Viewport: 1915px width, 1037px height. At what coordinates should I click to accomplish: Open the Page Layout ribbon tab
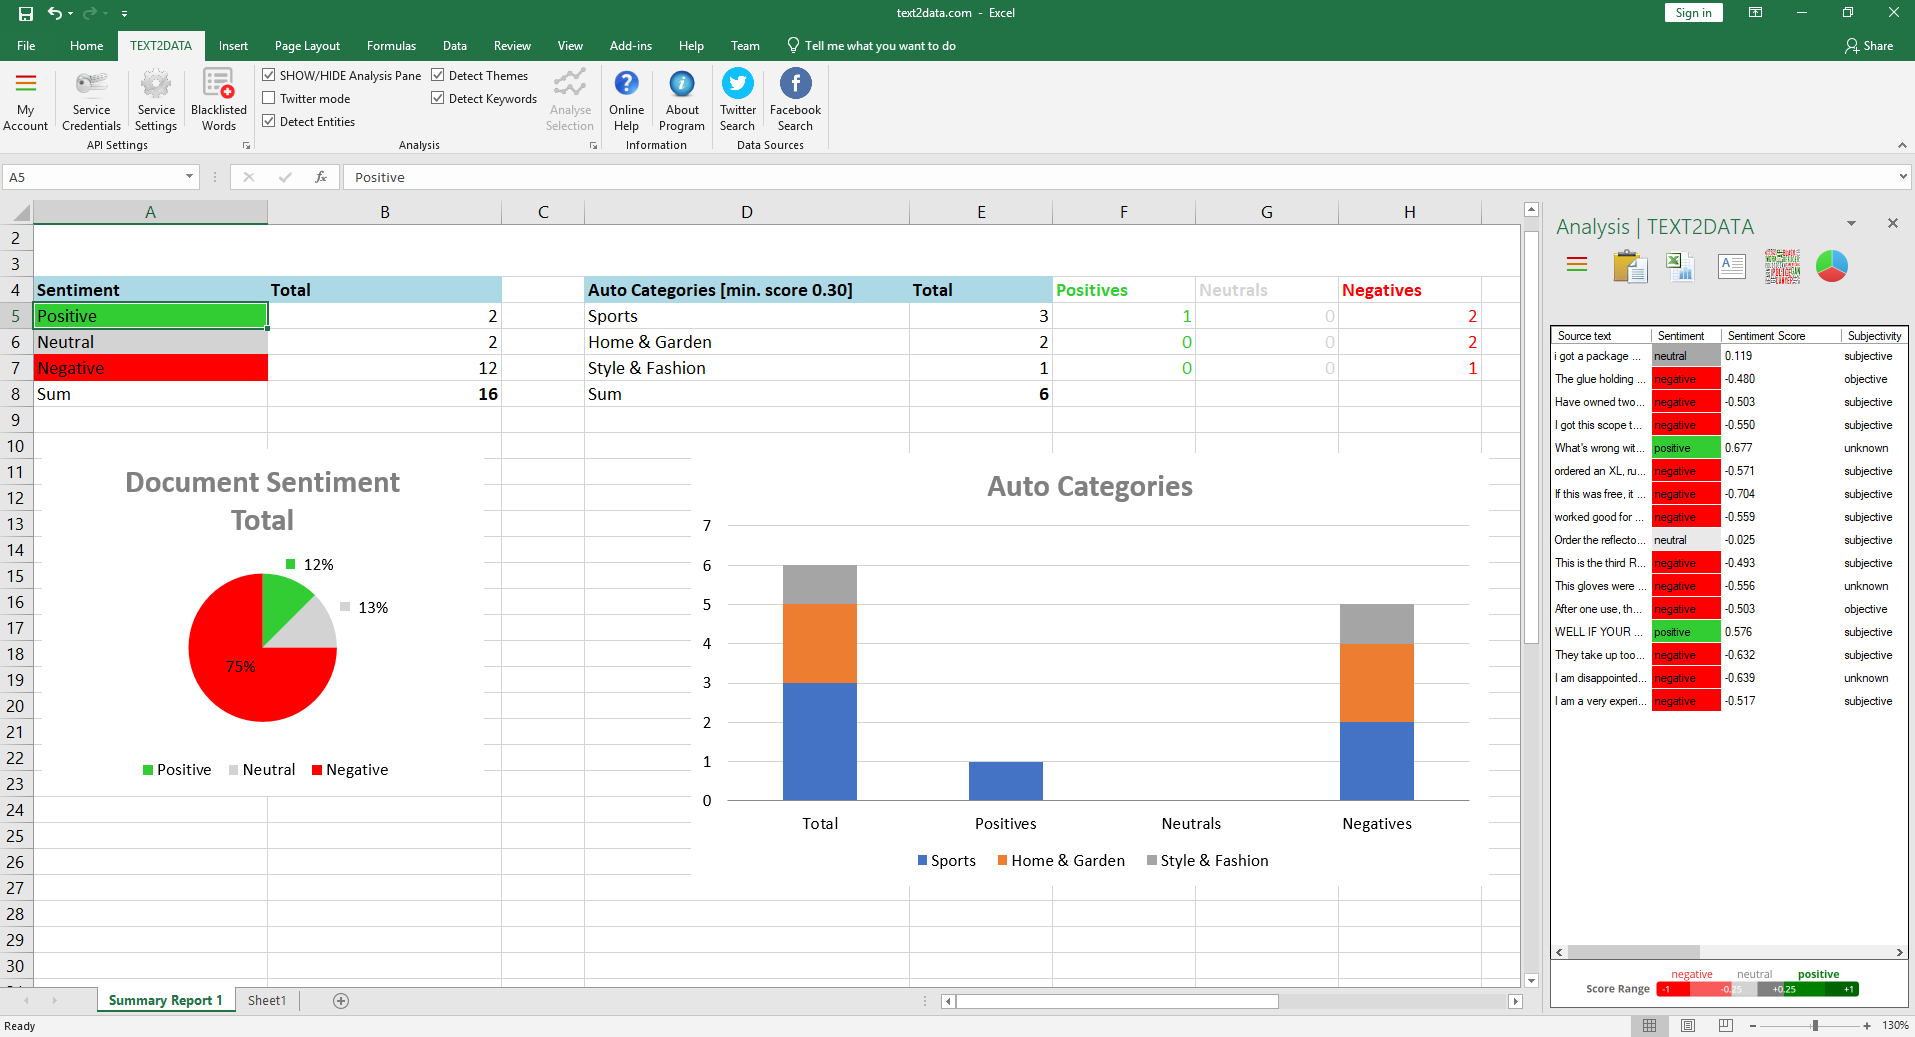(307, 46)
